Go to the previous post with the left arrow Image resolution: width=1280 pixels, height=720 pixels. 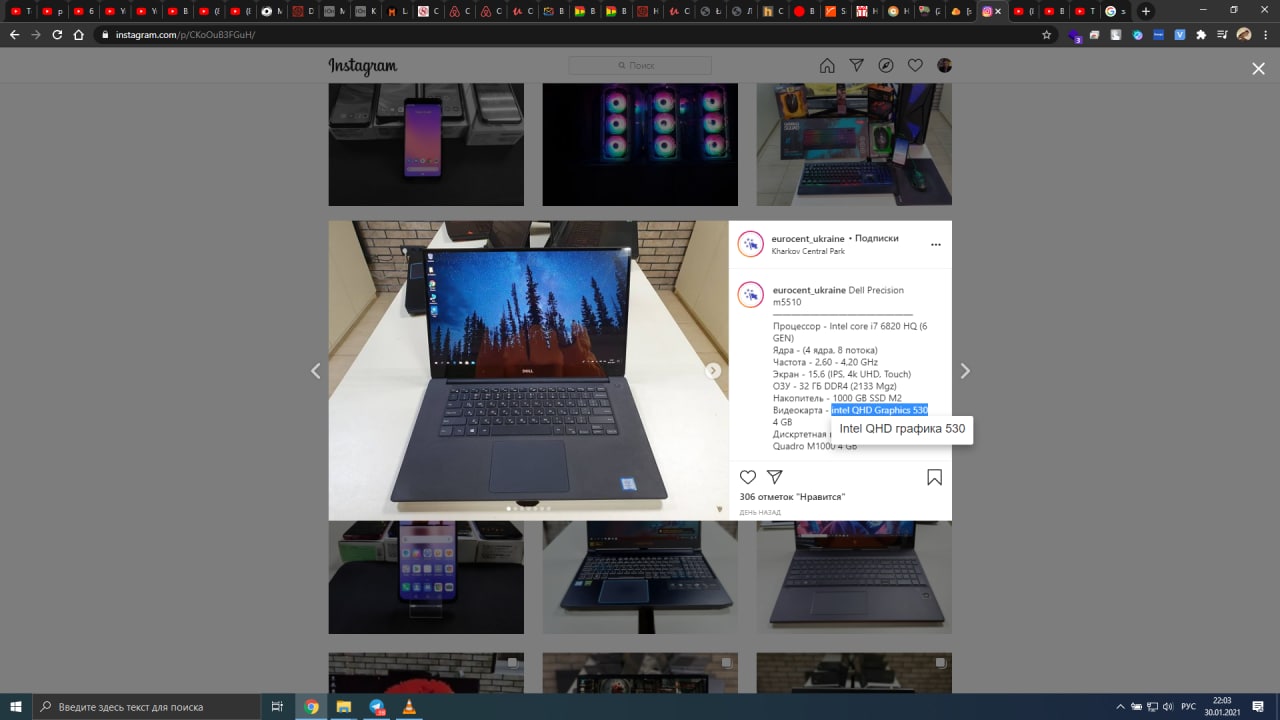coord(315,371)
